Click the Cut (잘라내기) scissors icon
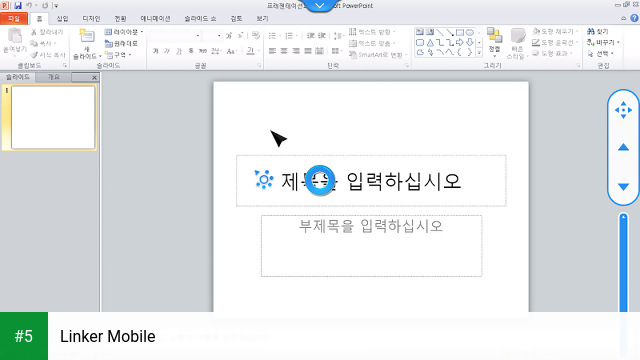The width and height of the screenshot is (640, 360). point(34,32)
